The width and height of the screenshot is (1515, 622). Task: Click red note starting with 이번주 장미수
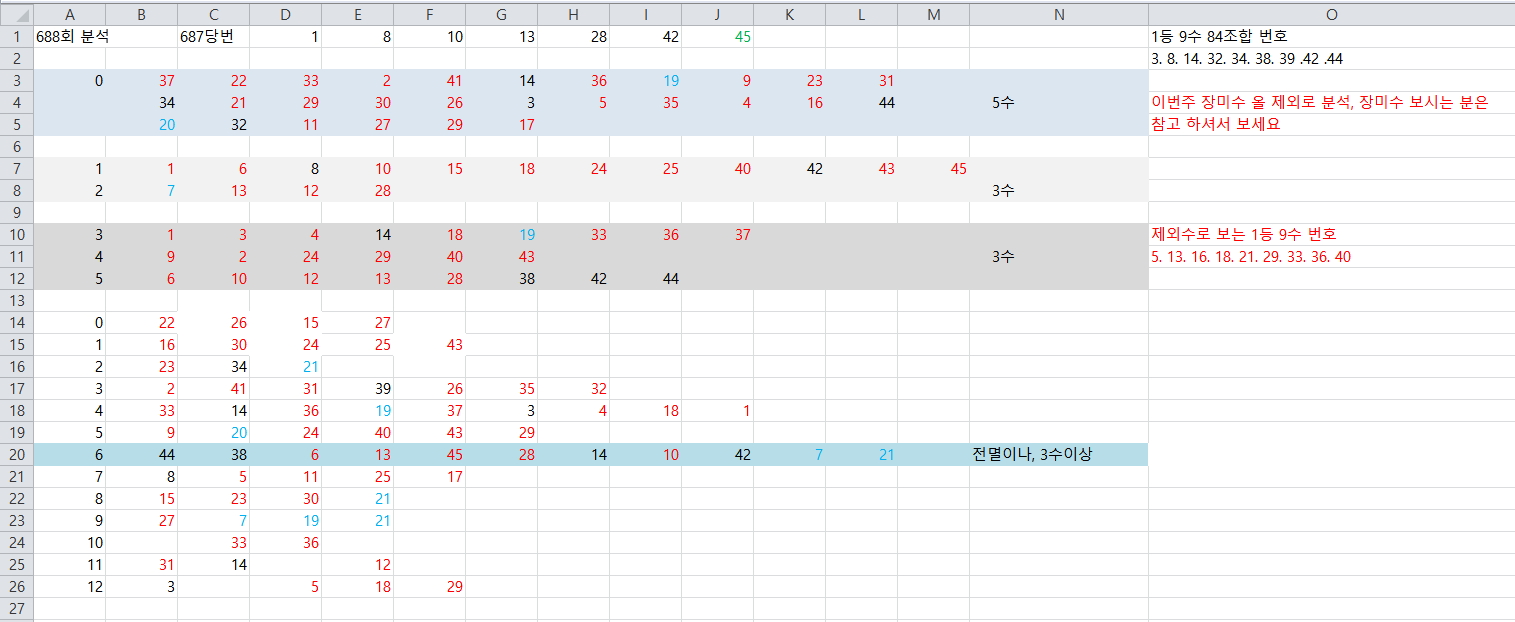(x=1319, y=103)
